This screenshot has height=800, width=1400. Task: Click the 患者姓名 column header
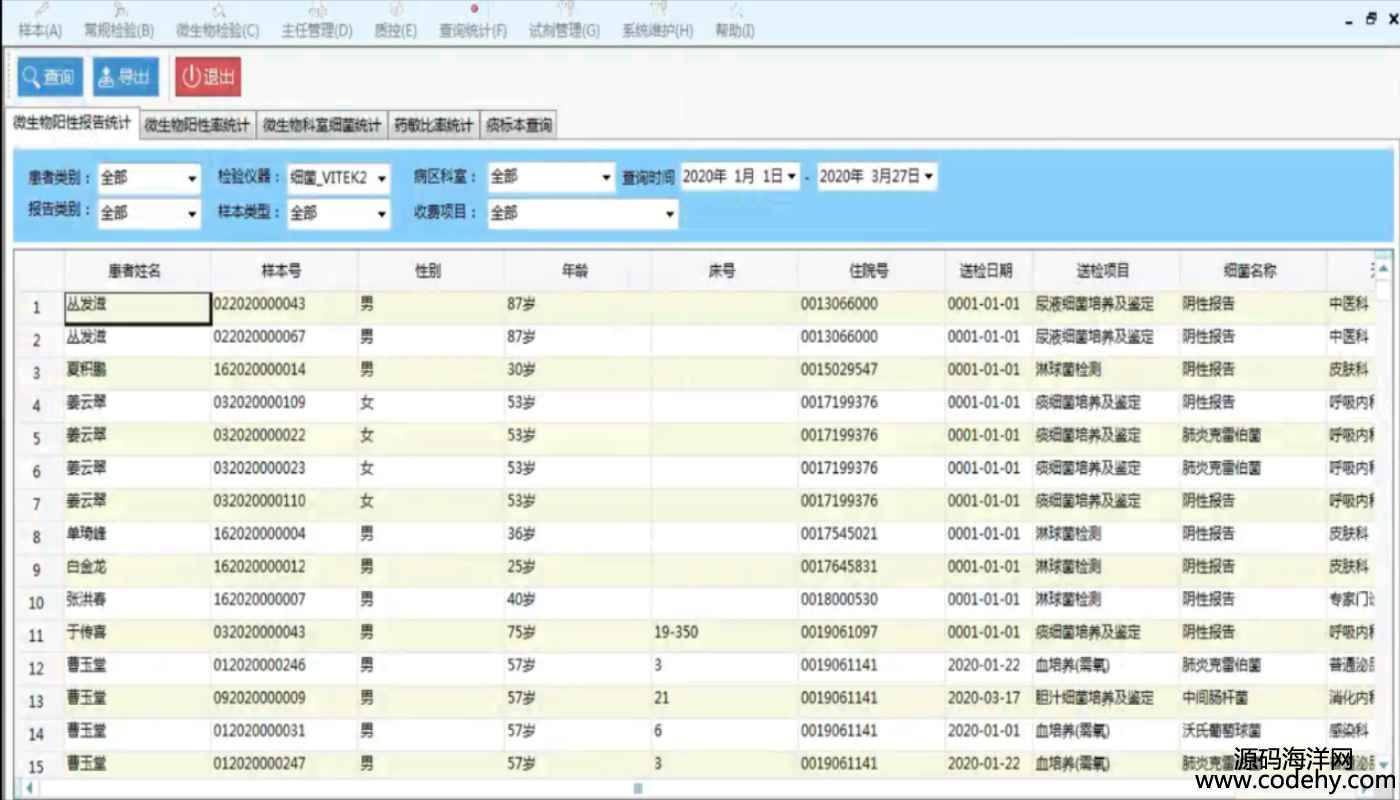(137, 271)
